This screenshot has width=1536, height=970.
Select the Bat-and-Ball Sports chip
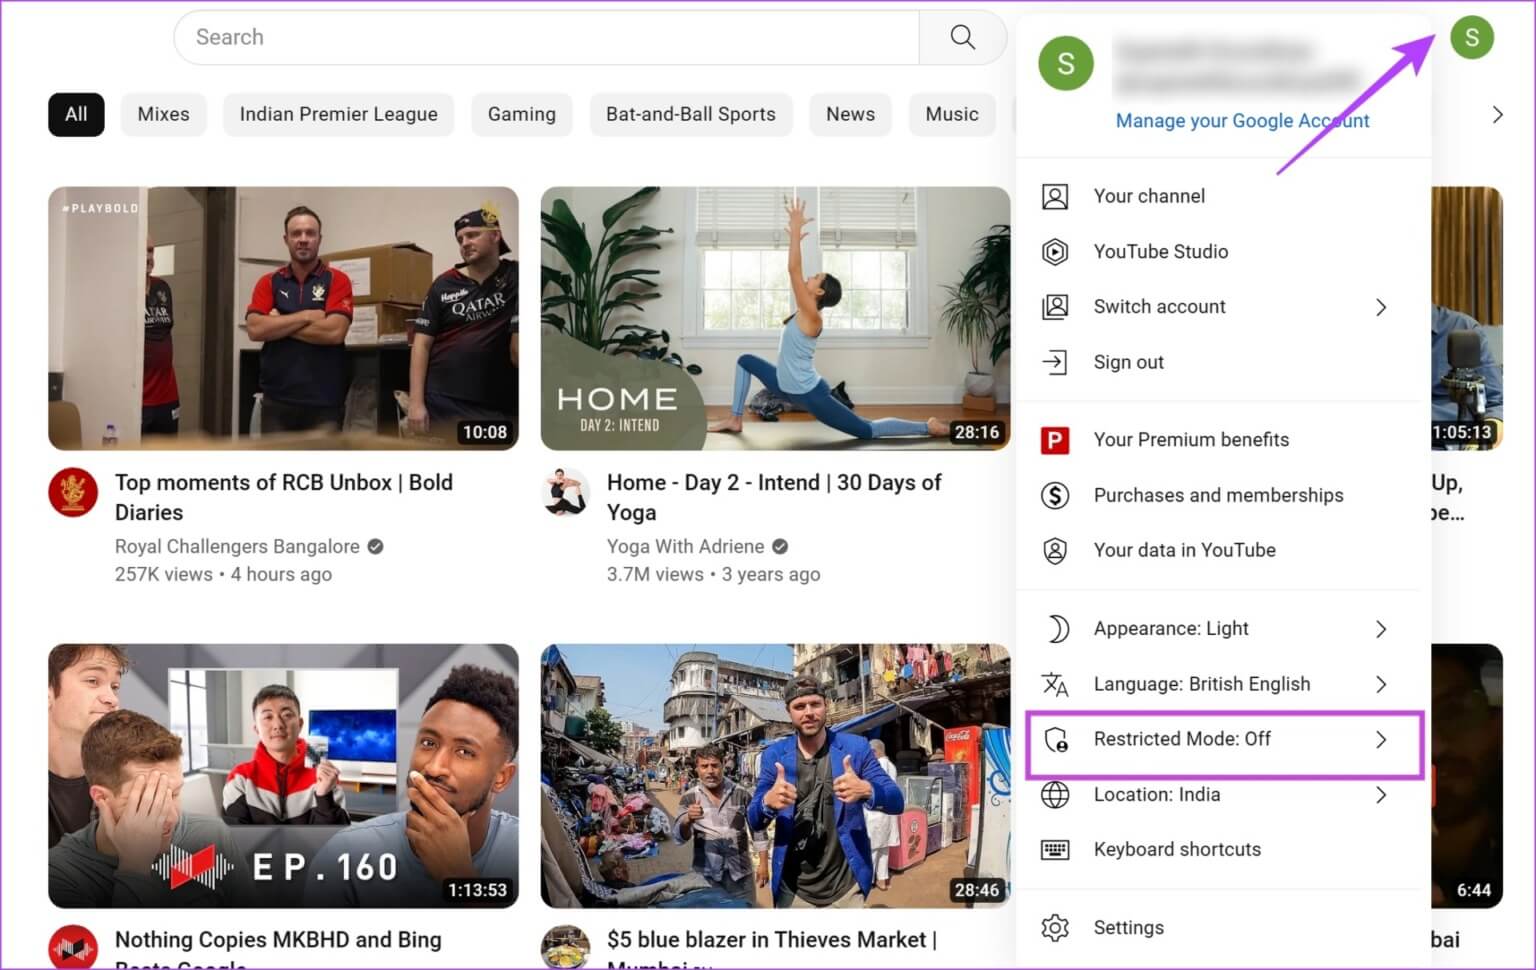[x=690, y=114]
